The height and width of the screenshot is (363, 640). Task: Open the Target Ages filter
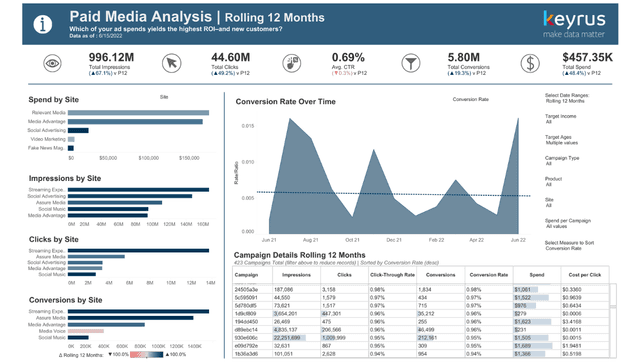tap(561, 140)
